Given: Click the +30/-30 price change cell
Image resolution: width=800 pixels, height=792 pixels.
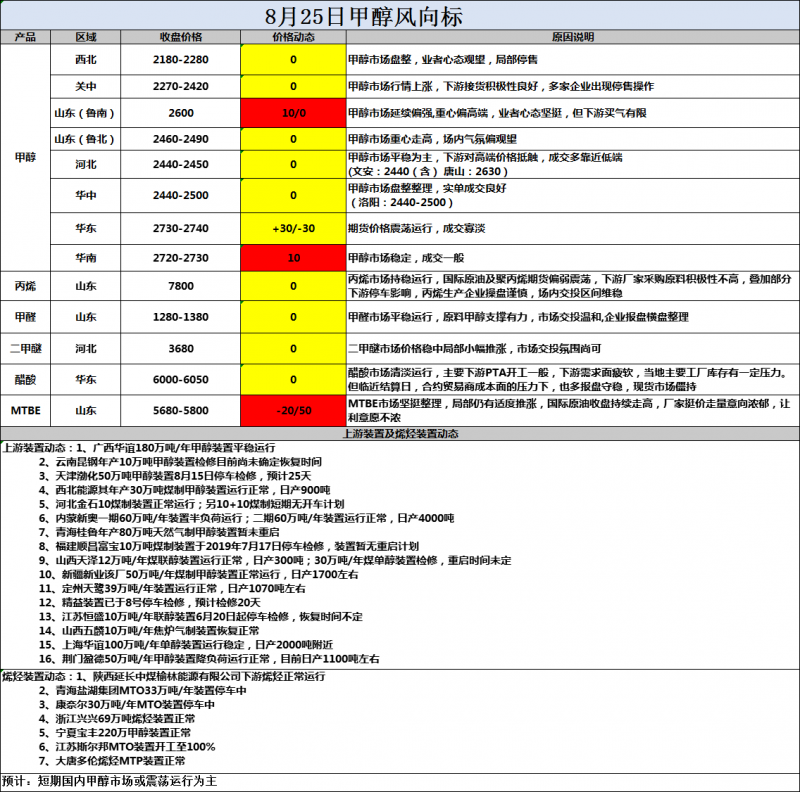Looking at the screenshot, I should 293,228.
